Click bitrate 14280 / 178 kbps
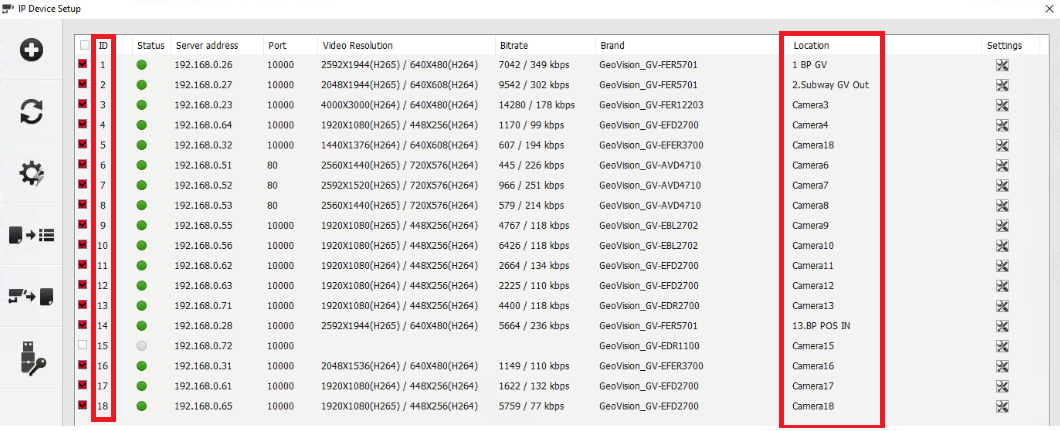Screen dimensions: 1060x431 click(537, 105)
